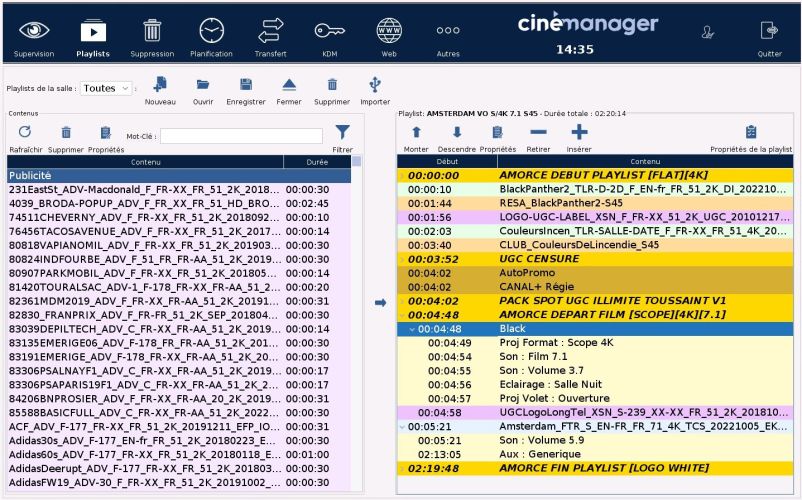
Task: Expand PACK SPOT UGC ILLIMITE row
Action: pos(402,302)
